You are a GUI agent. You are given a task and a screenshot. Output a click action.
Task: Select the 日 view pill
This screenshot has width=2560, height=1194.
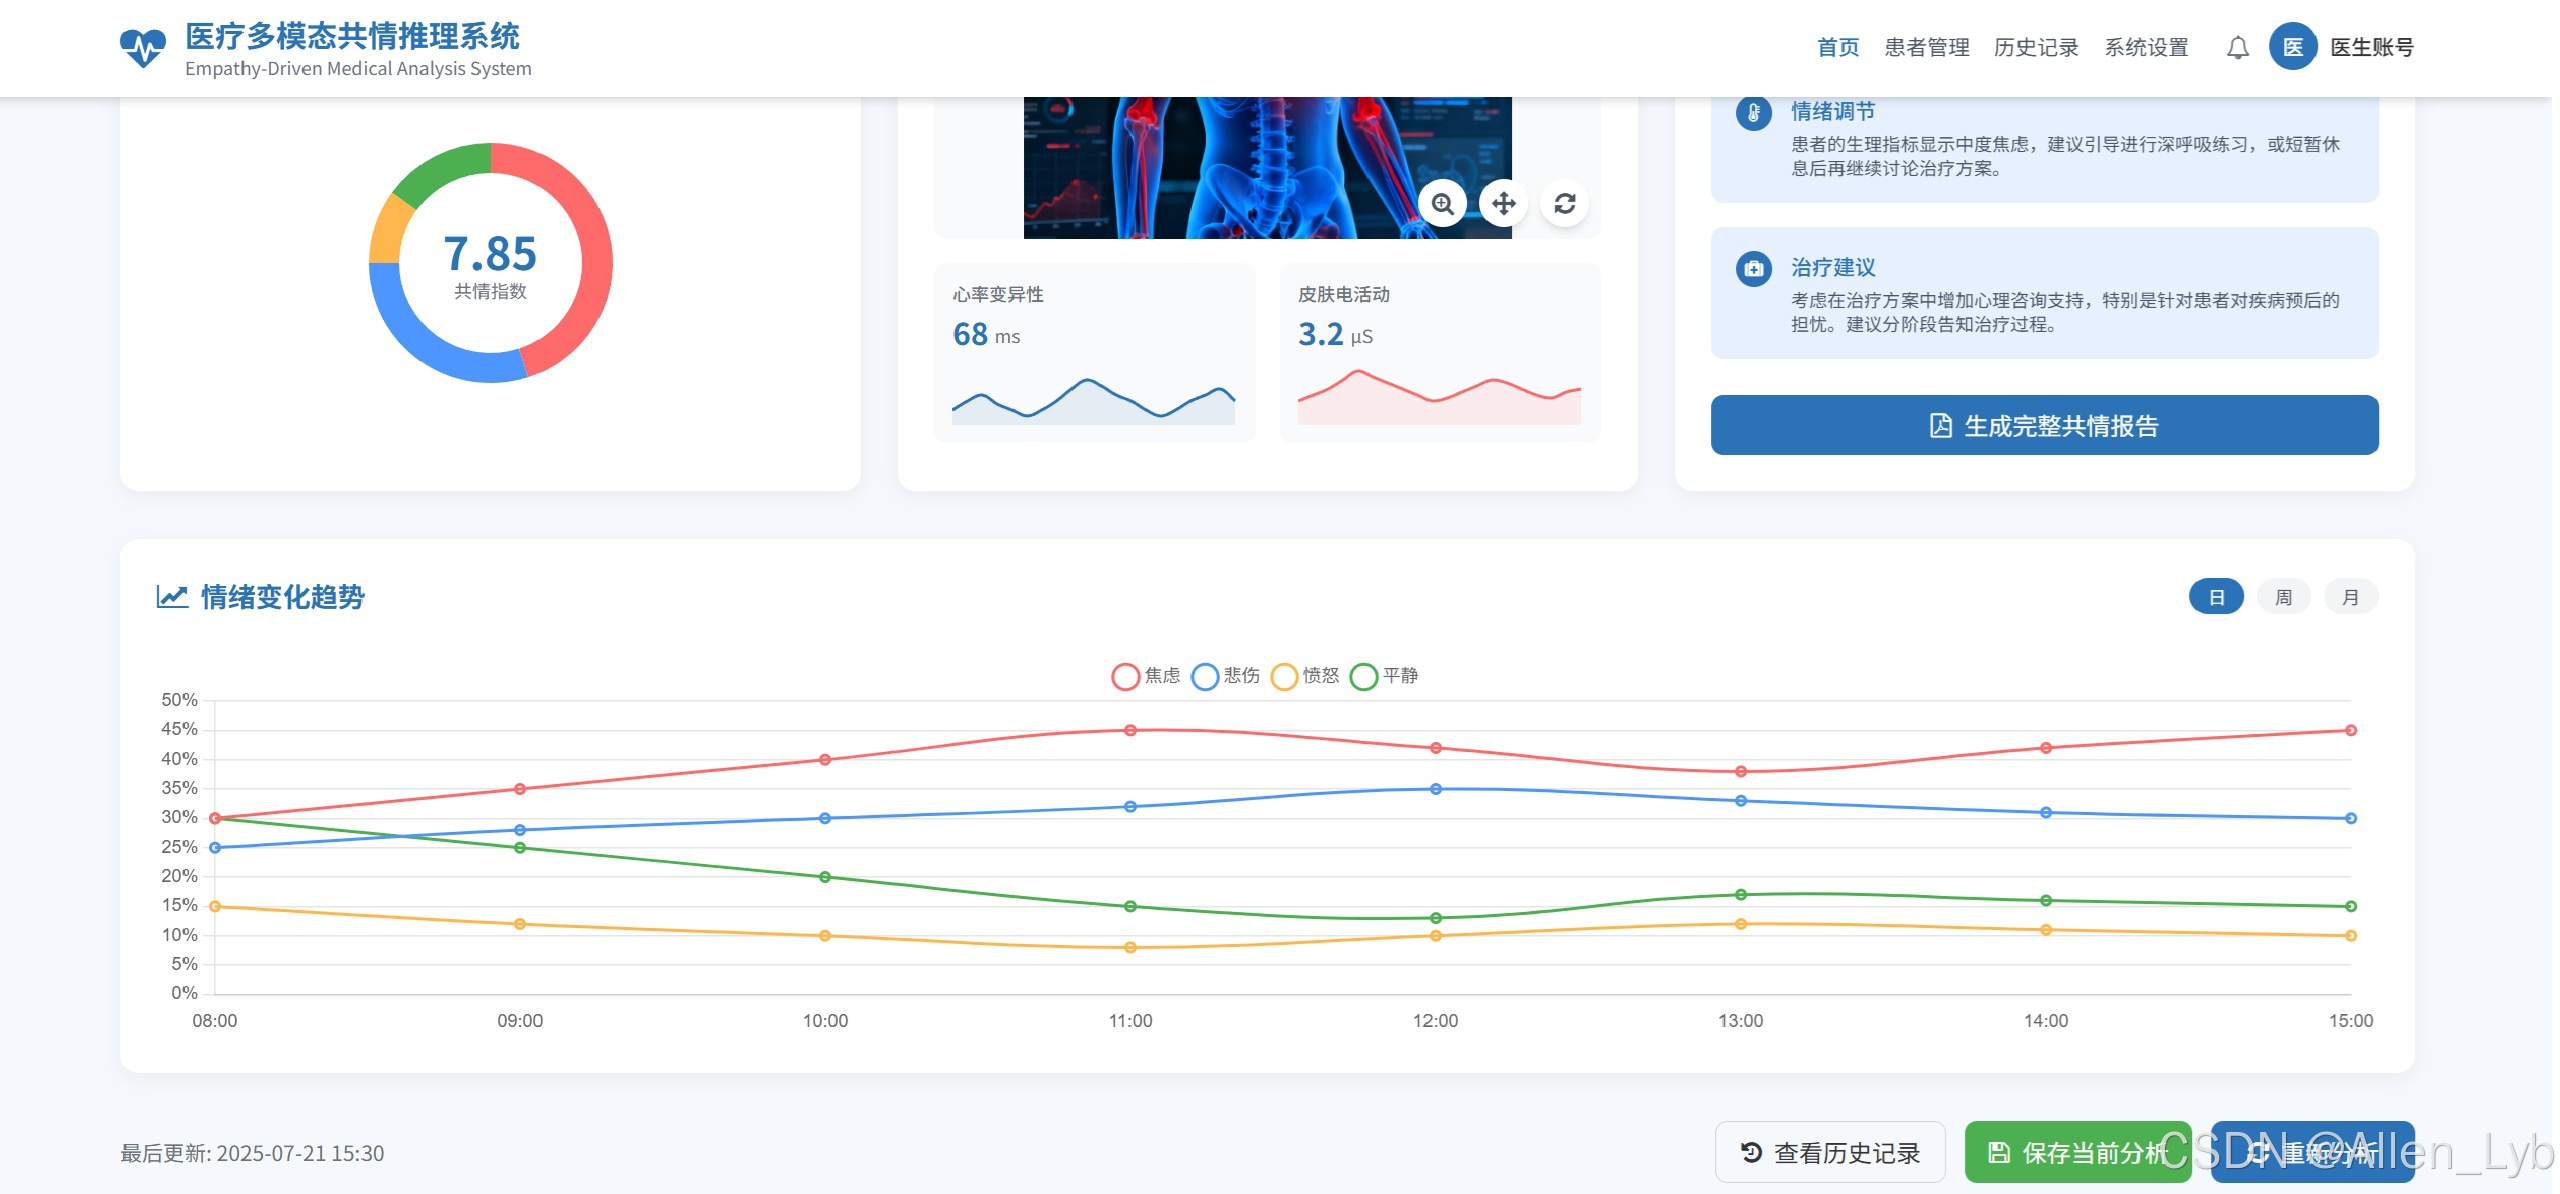pos(2216,597)
